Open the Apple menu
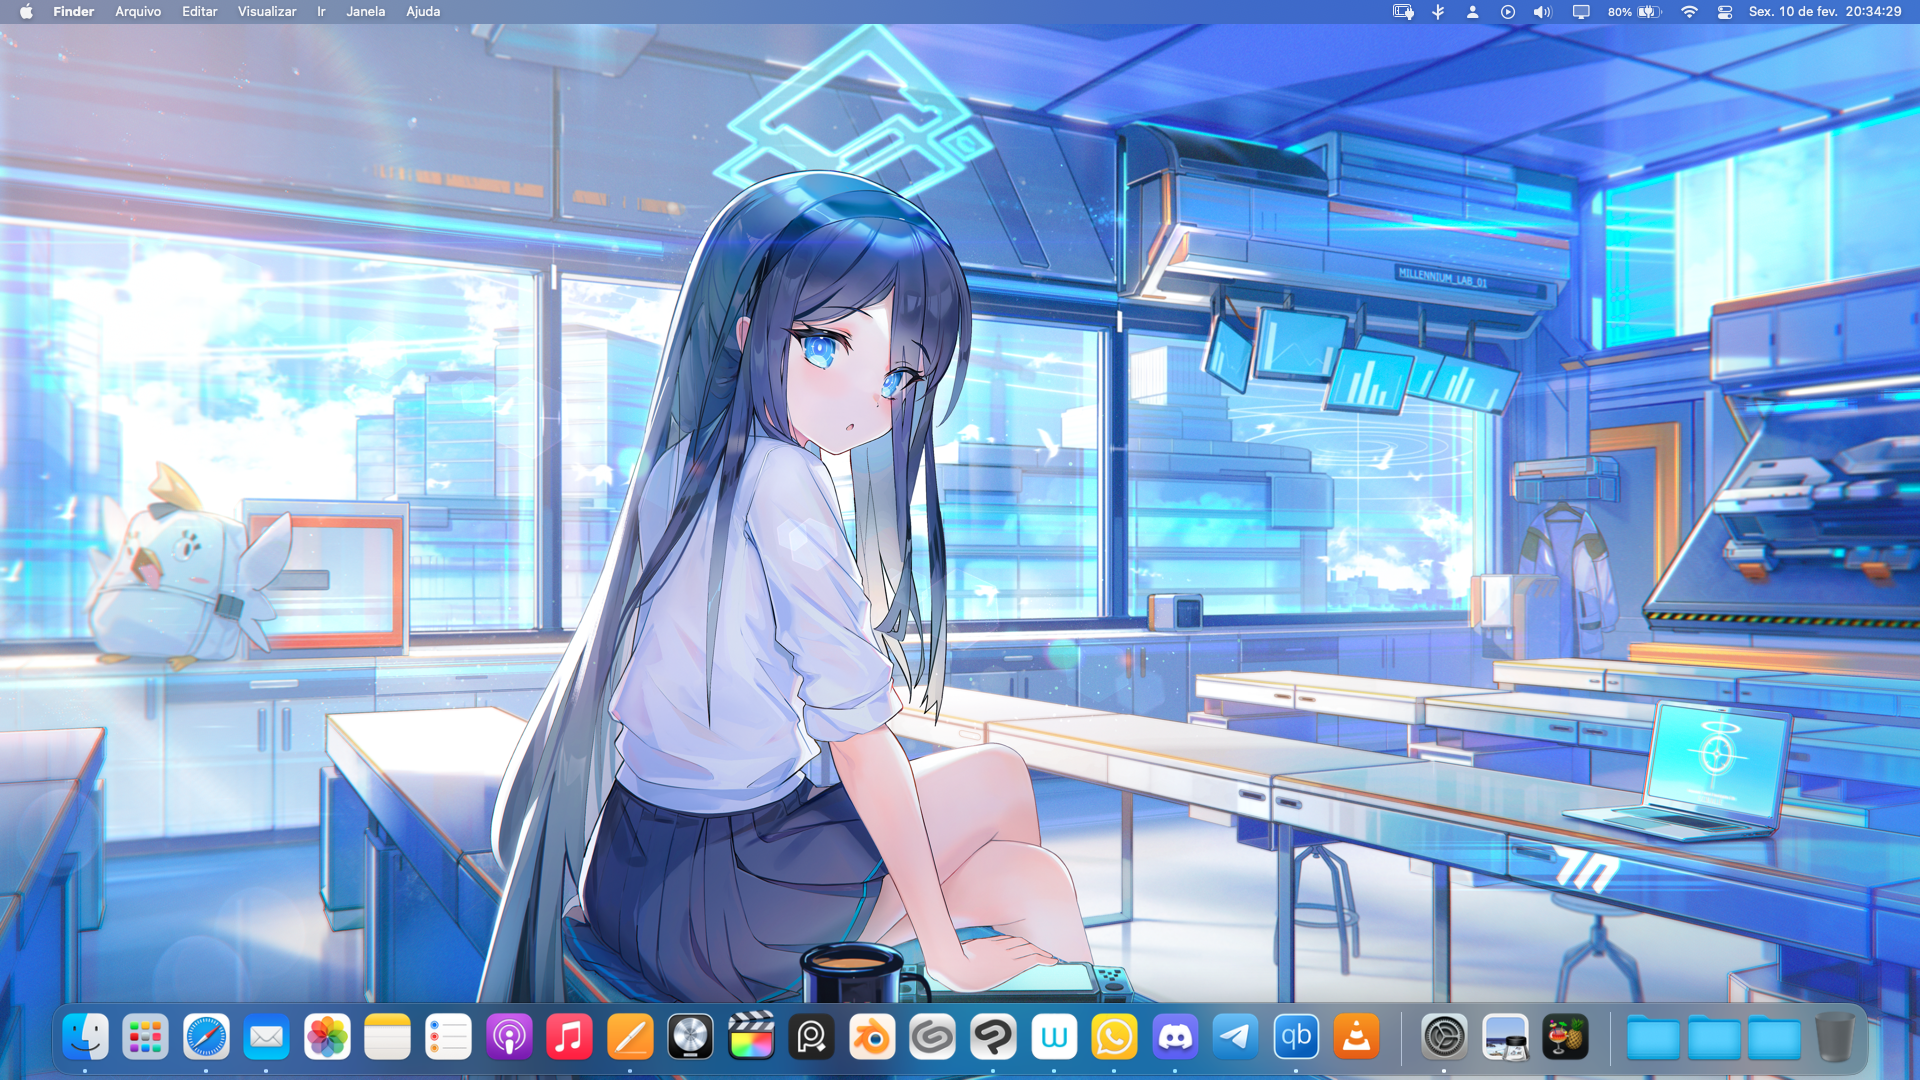 (x=26, y=12)
